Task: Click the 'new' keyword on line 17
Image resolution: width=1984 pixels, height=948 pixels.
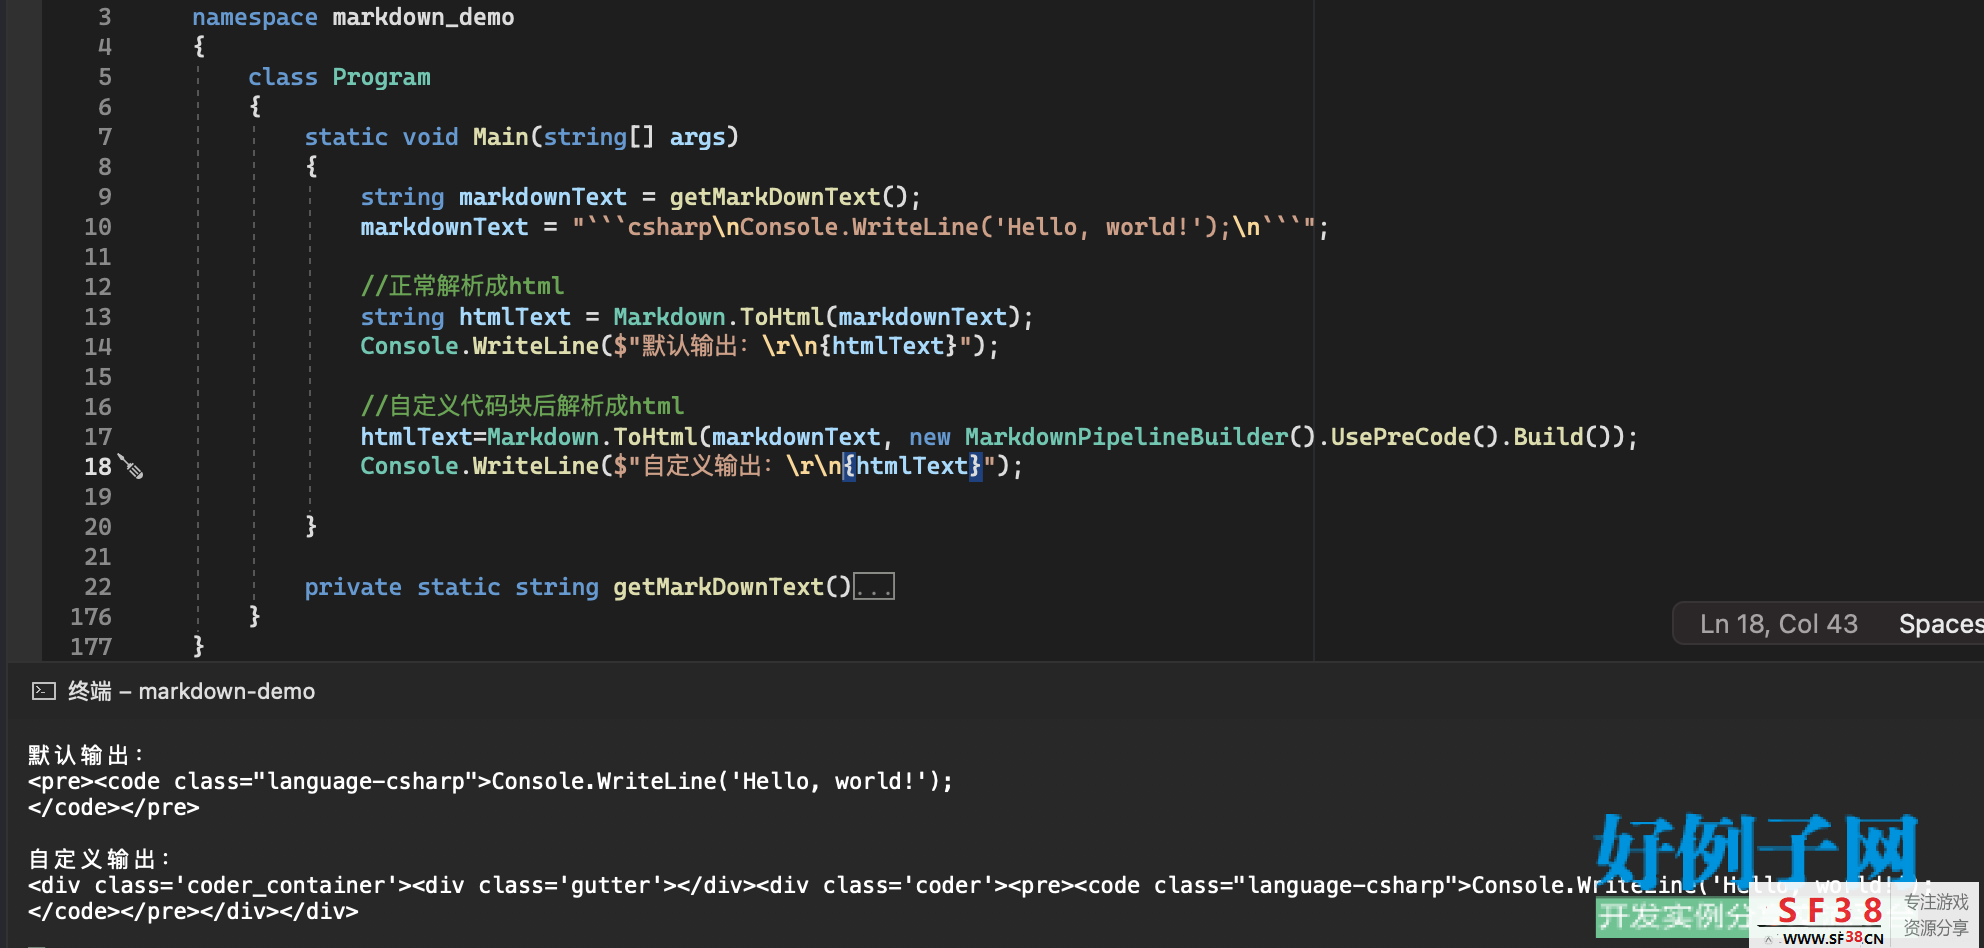Action: [x=930, y=437]
